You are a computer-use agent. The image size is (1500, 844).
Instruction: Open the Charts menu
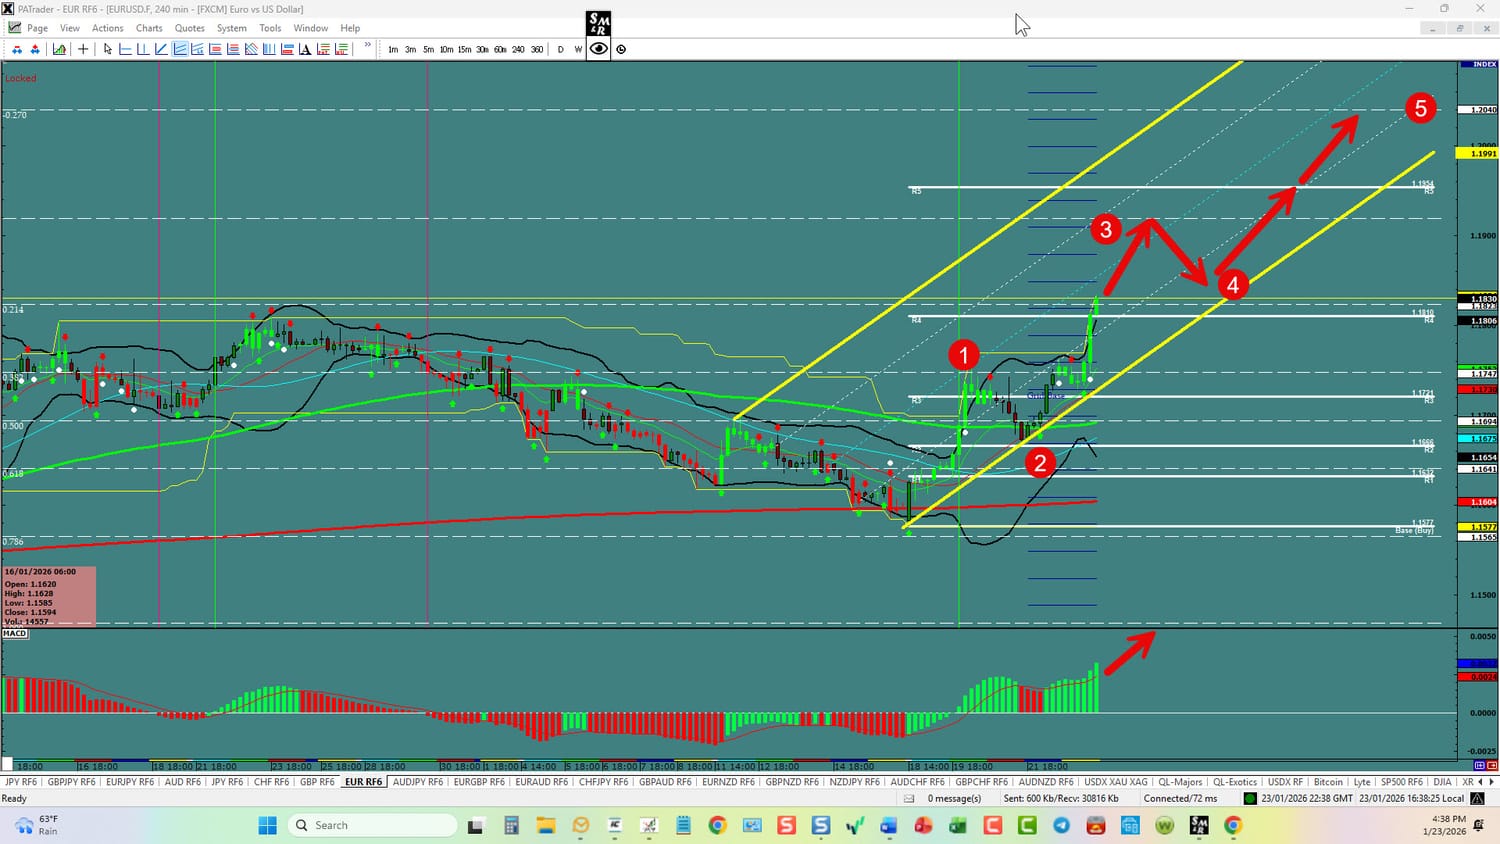pos(149,28)
